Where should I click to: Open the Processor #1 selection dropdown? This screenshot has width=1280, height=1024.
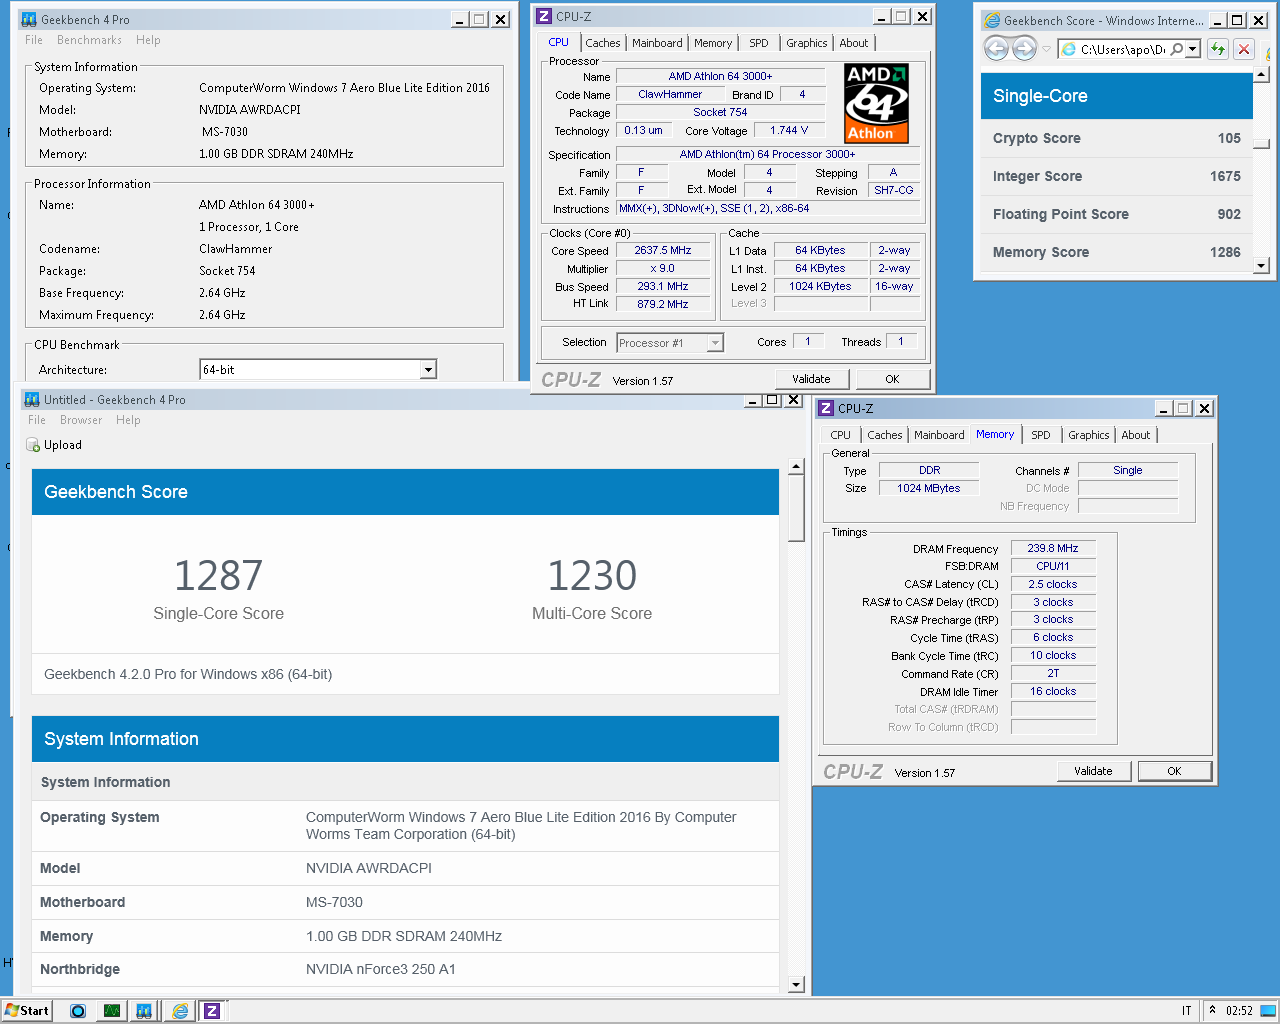point(715,343)
